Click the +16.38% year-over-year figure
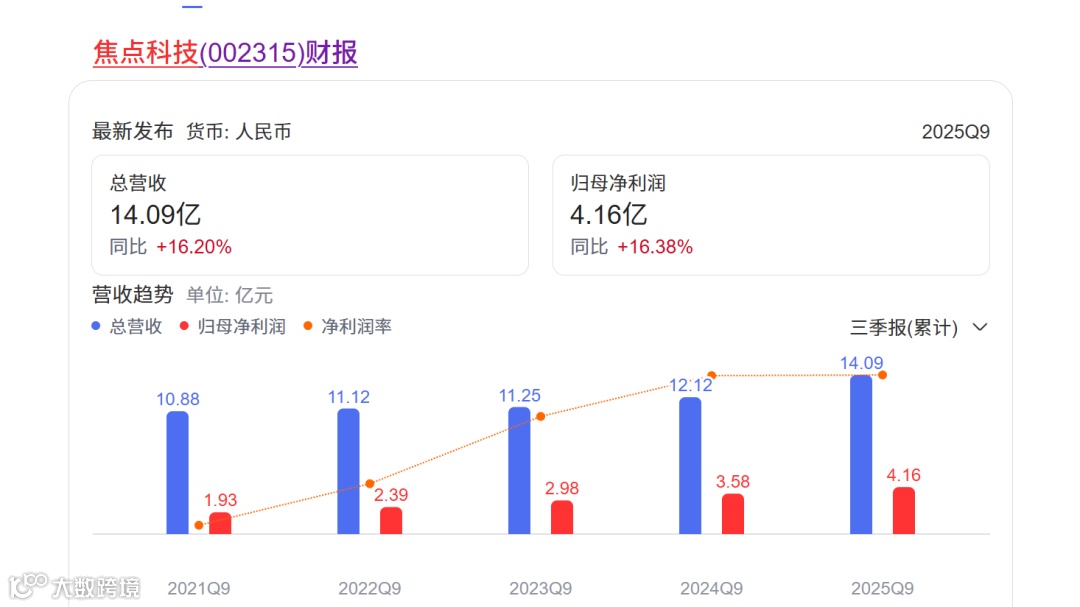 [x=655, y=247]
